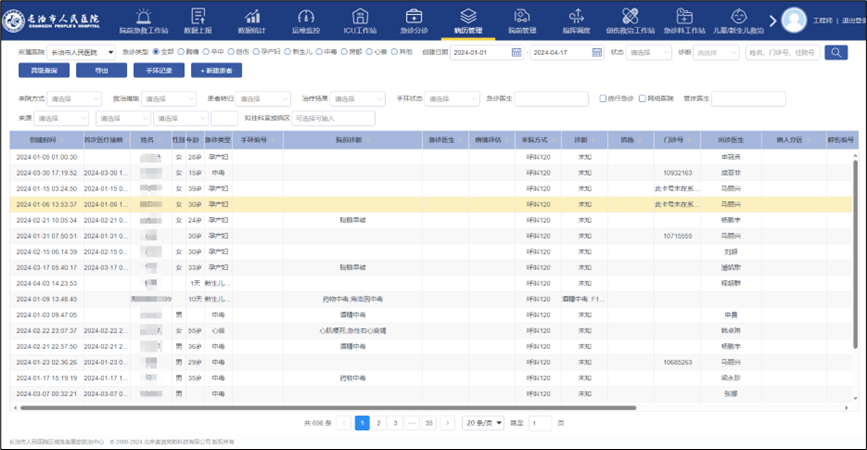
Task: Click the 工程师 user name link
Action: coord(822,20)
